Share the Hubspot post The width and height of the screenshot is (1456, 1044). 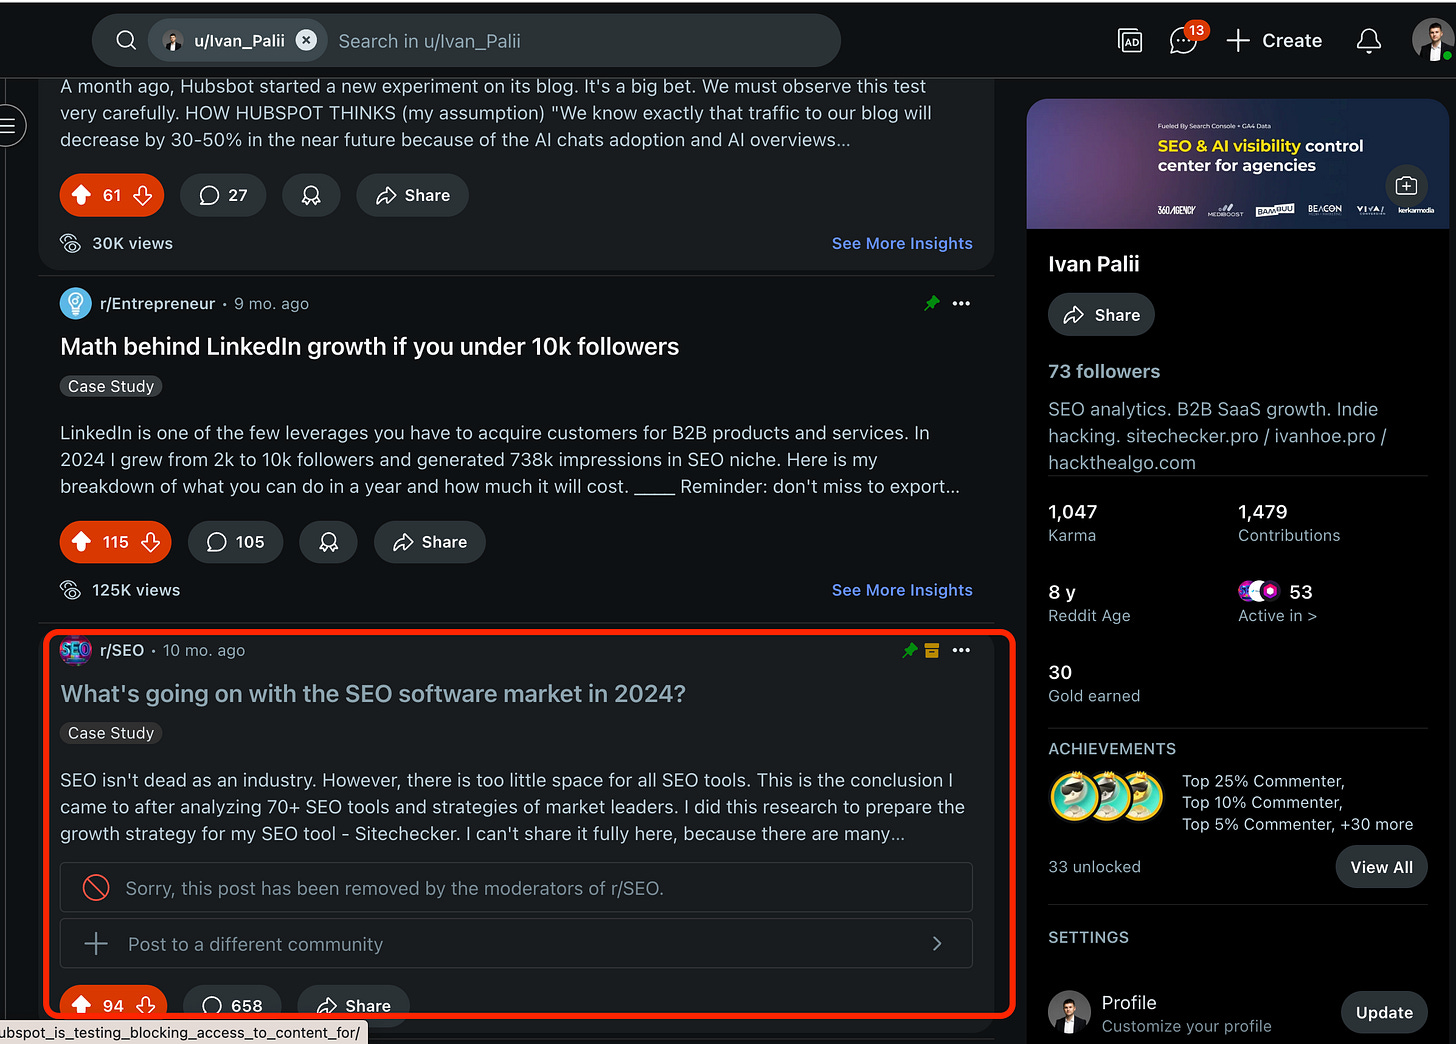[x=413, y=195]
